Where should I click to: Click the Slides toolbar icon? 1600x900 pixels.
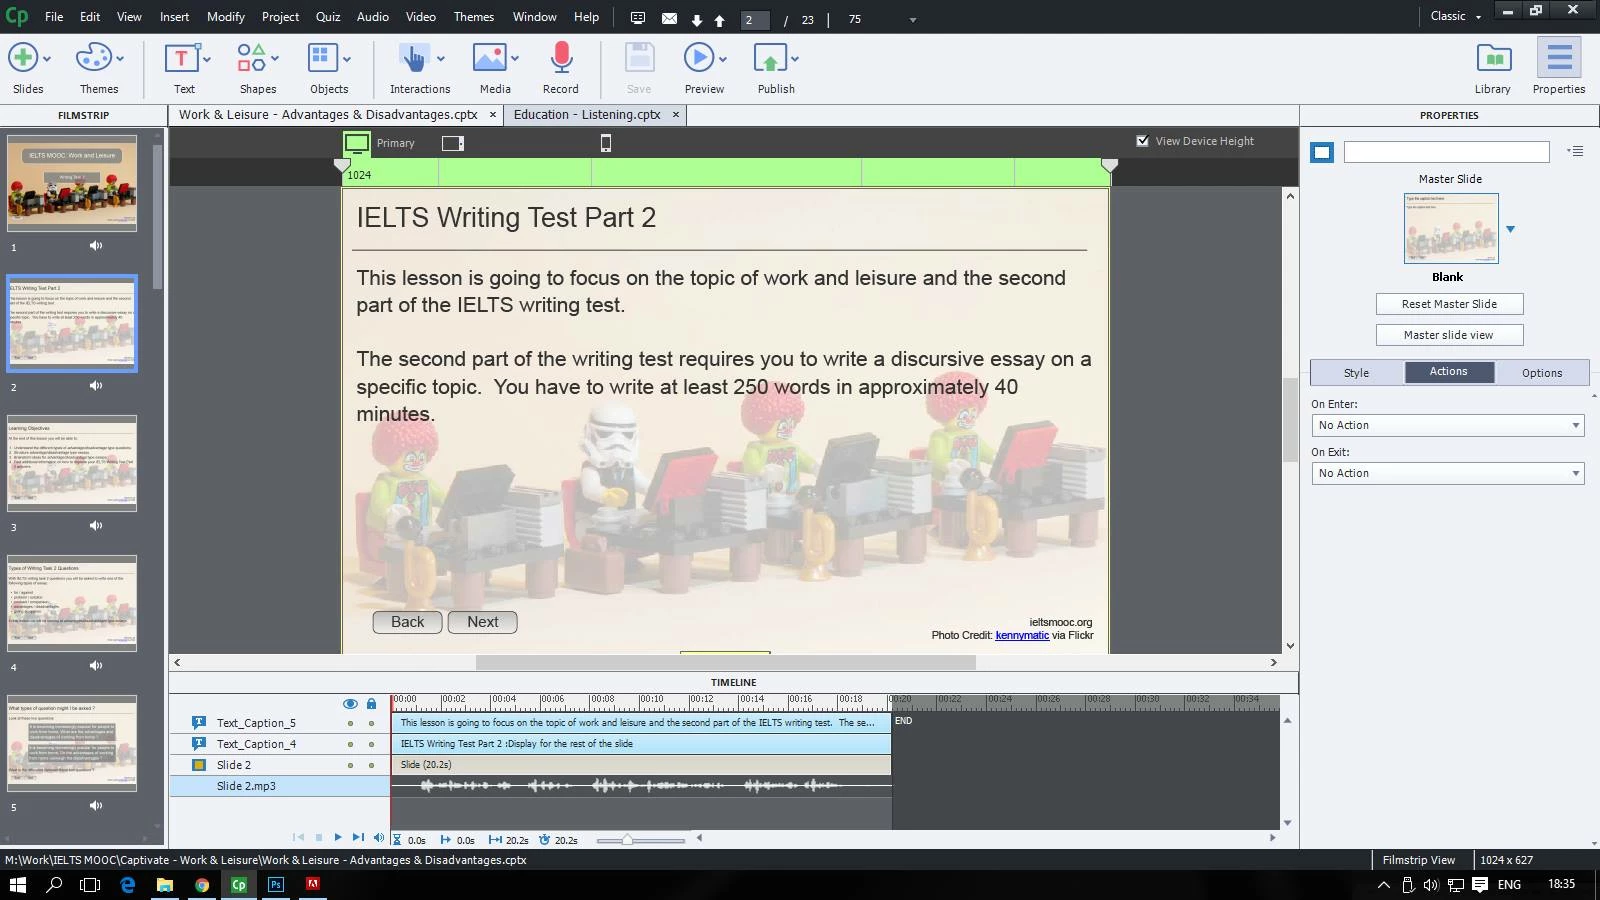[23, 58]
